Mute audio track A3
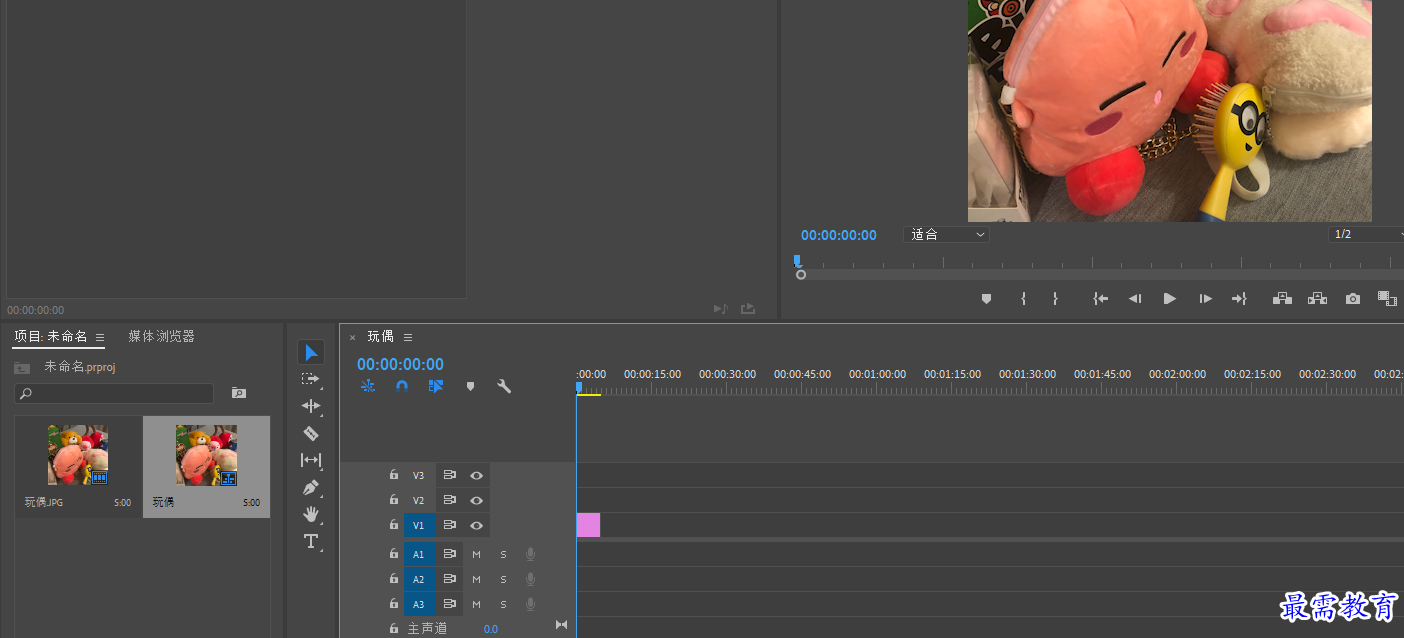Viewport: 1404px width, 638px height. point(477,604)
